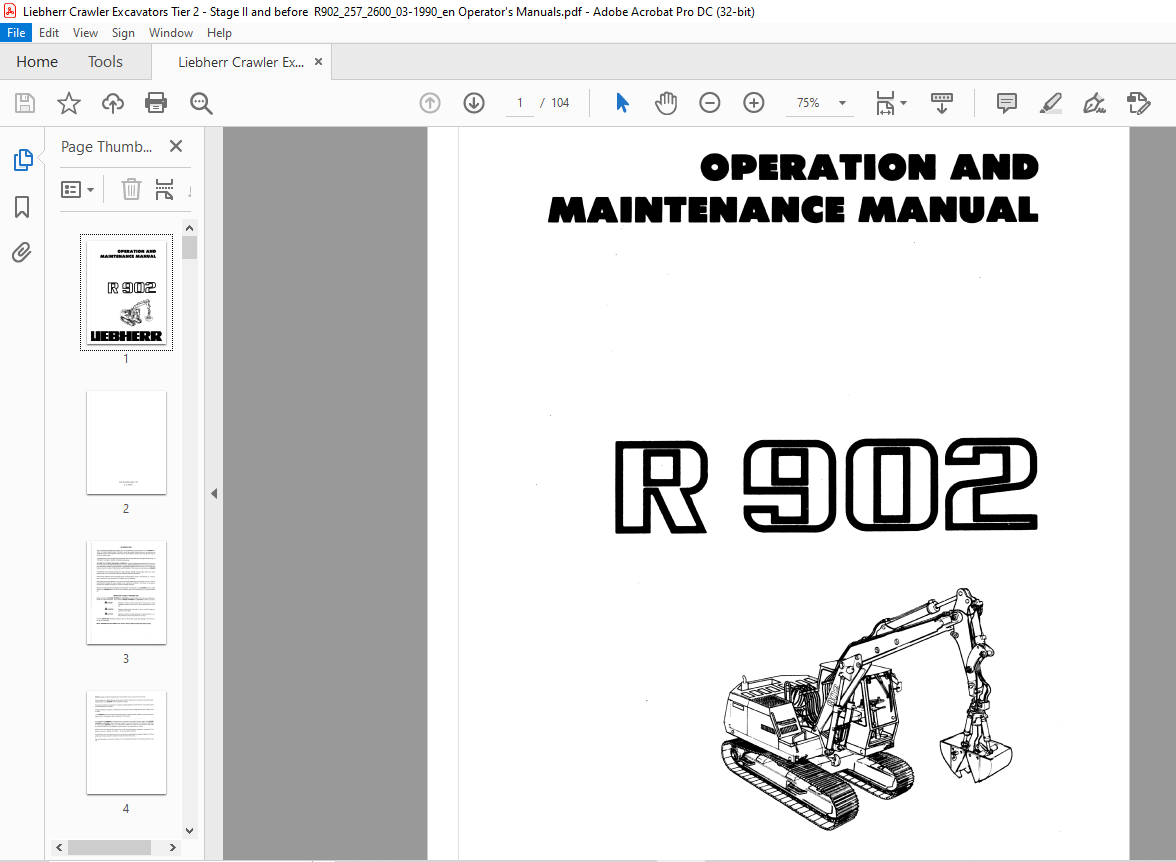Activate the Hand pan tool
This screenshot has width=1176, height=862.
pyautogui.click(x=665, y=103)
